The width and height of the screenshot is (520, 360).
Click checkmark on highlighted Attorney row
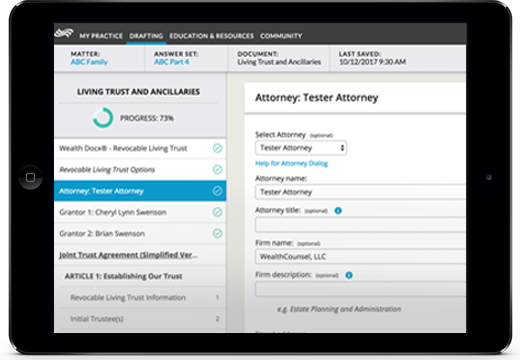217,191
